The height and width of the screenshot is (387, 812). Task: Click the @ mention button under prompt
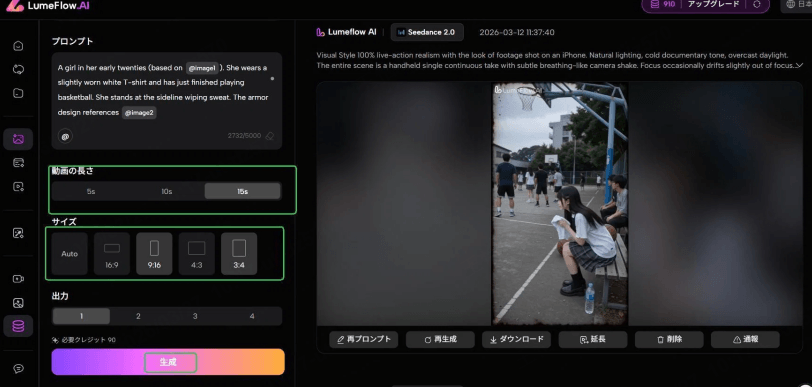(x=65, y=136)
